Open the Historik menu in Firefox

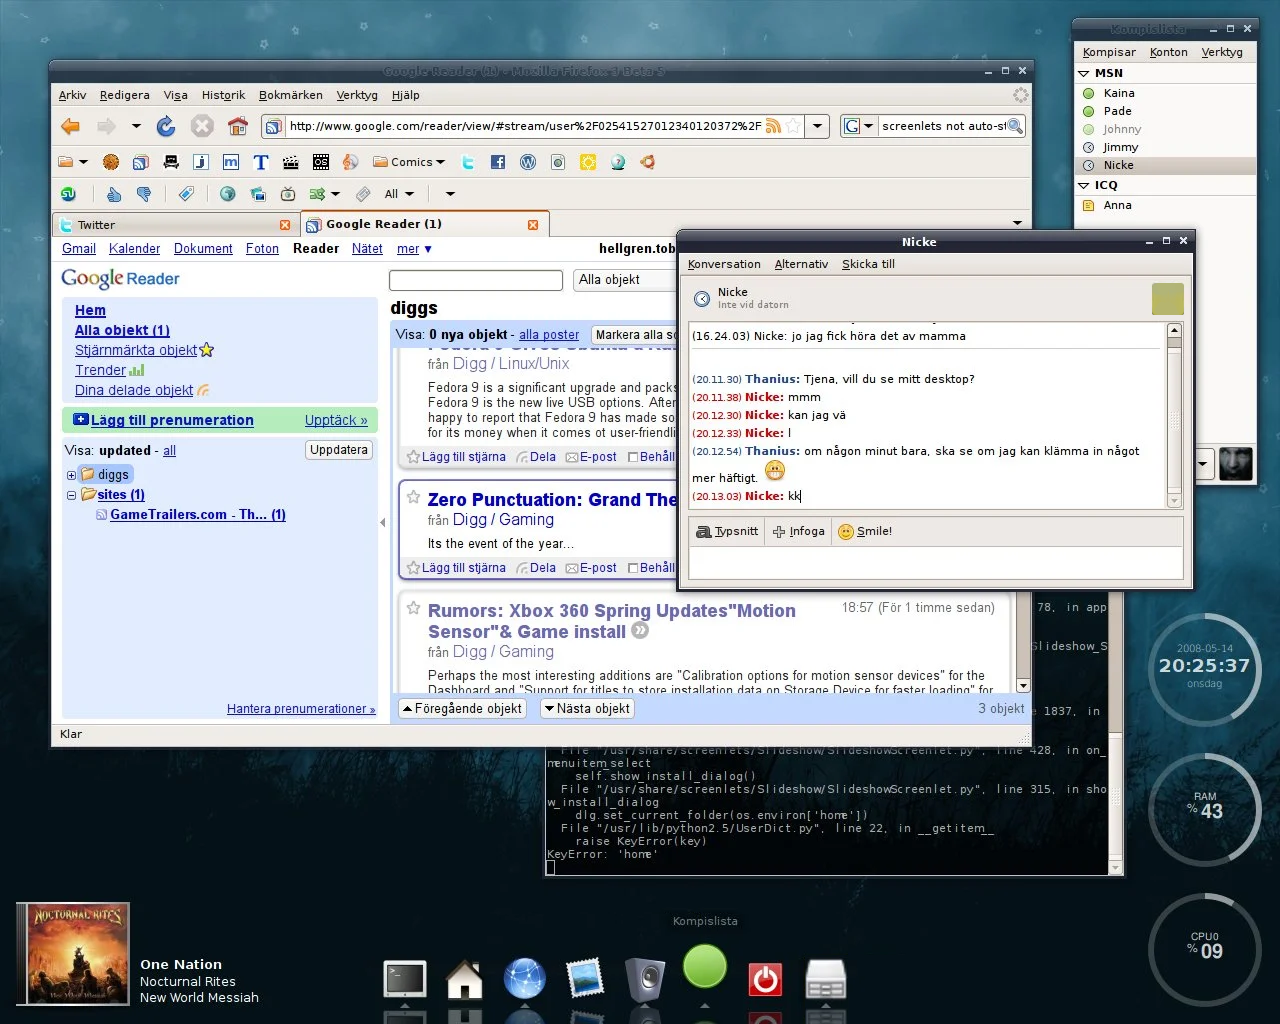223,95
